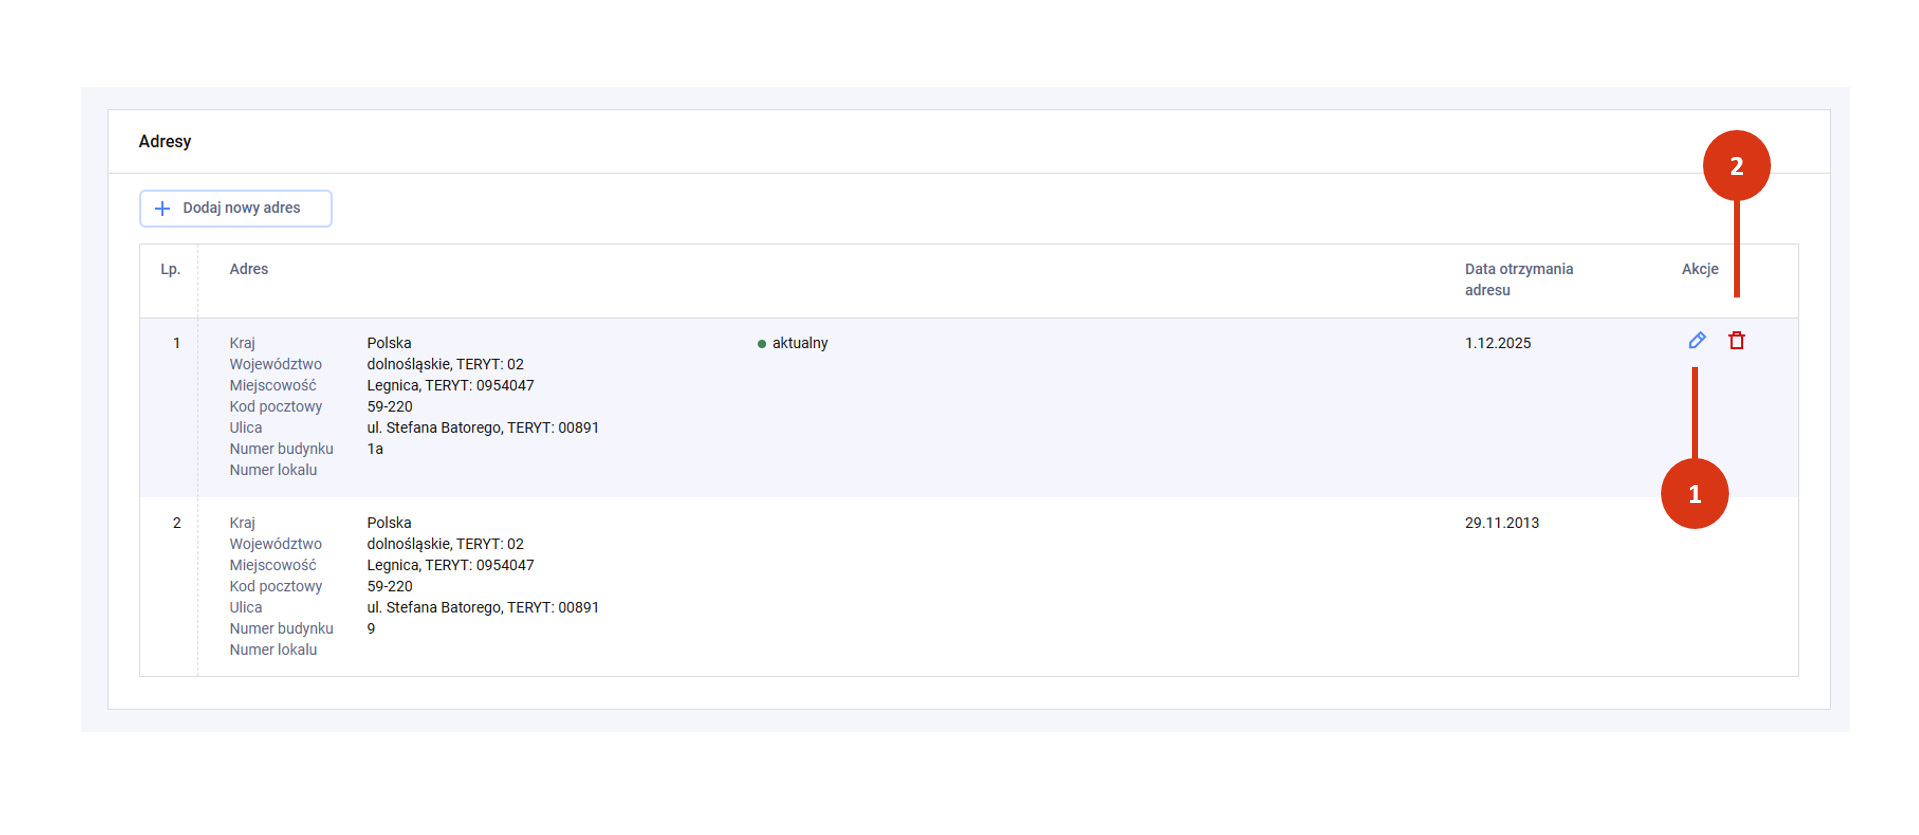Click the date 29.11.2013 in the second row
This screenshot has width=1919, height=835.
click(x=1501, y=523)
